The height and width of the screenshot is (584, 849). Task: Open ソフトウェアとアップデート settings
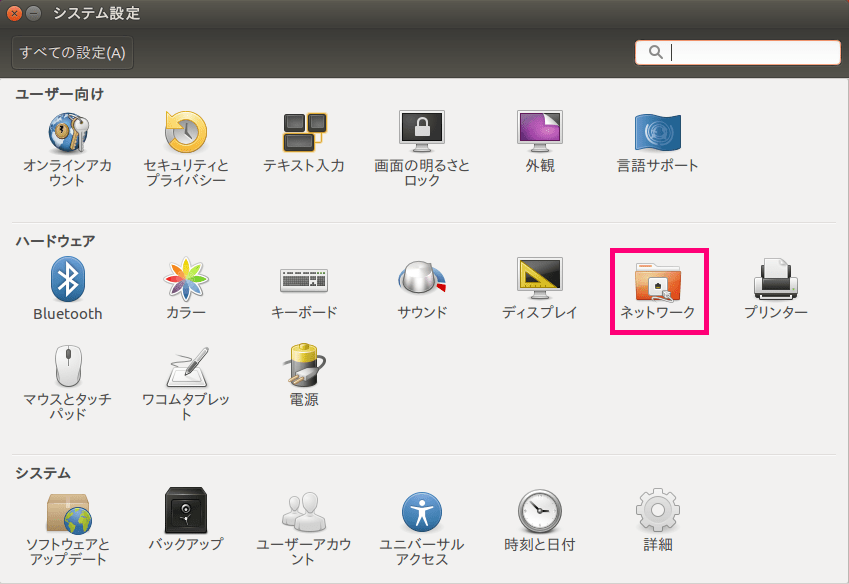(x=68, y=529)
